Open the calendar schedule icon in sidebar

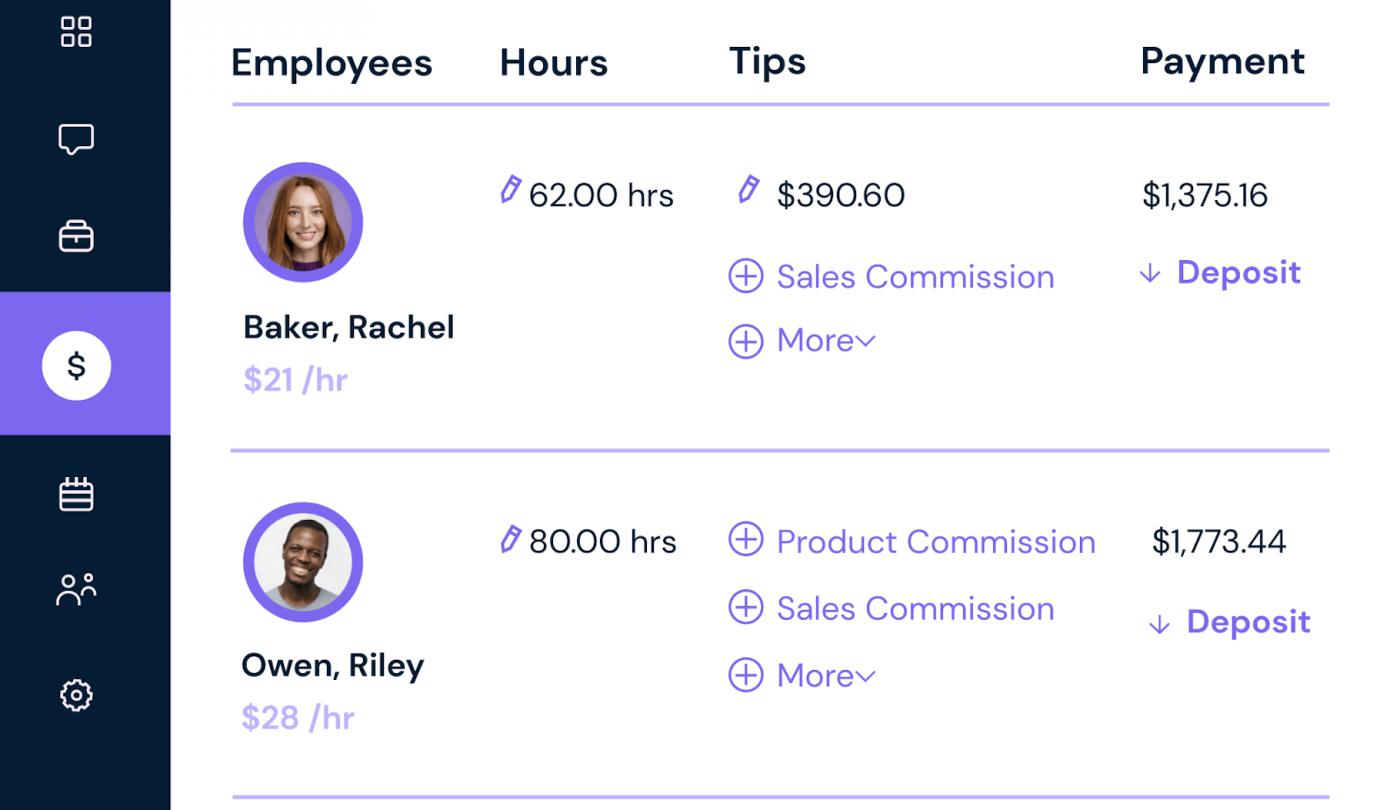pyautogui.click(x=76, y=494)
